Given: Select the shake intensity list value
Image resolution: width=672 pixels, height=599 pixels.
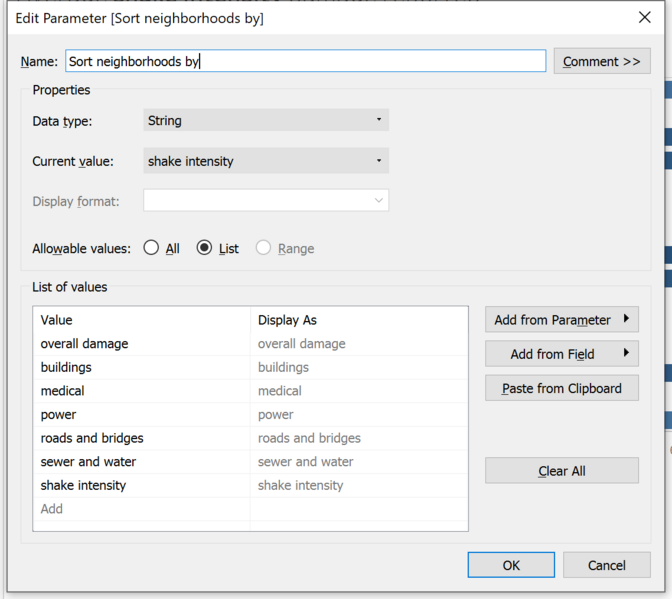Looking at the screenshot, I should pyautogui.click(x=84, y=485).
